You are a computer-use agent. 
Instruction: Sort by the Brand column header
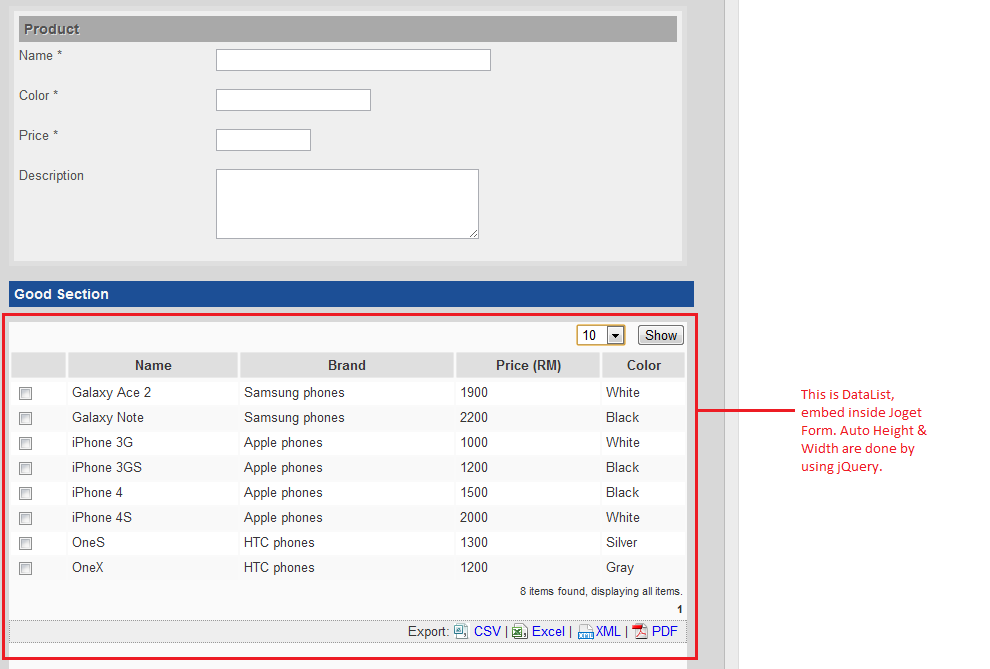pos(347,365)
